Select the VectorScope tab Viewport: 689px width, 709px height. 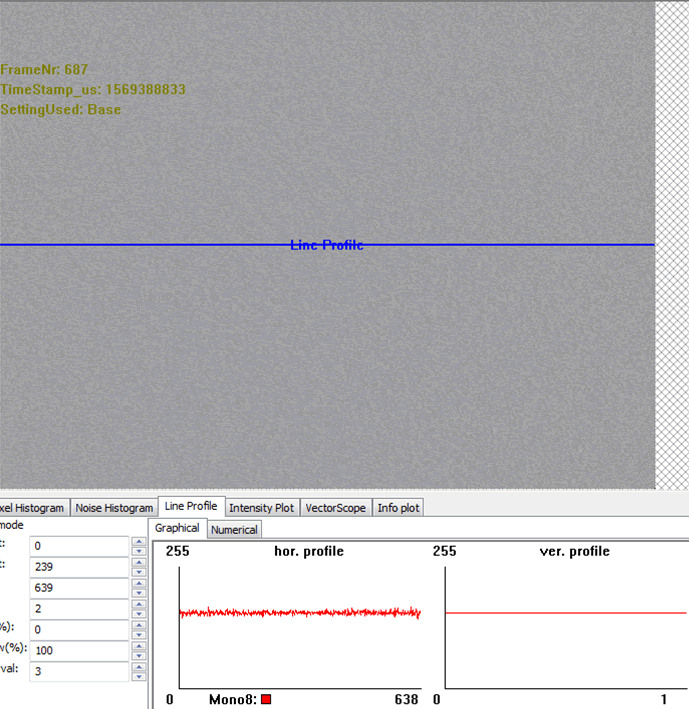tap(335, 508)
